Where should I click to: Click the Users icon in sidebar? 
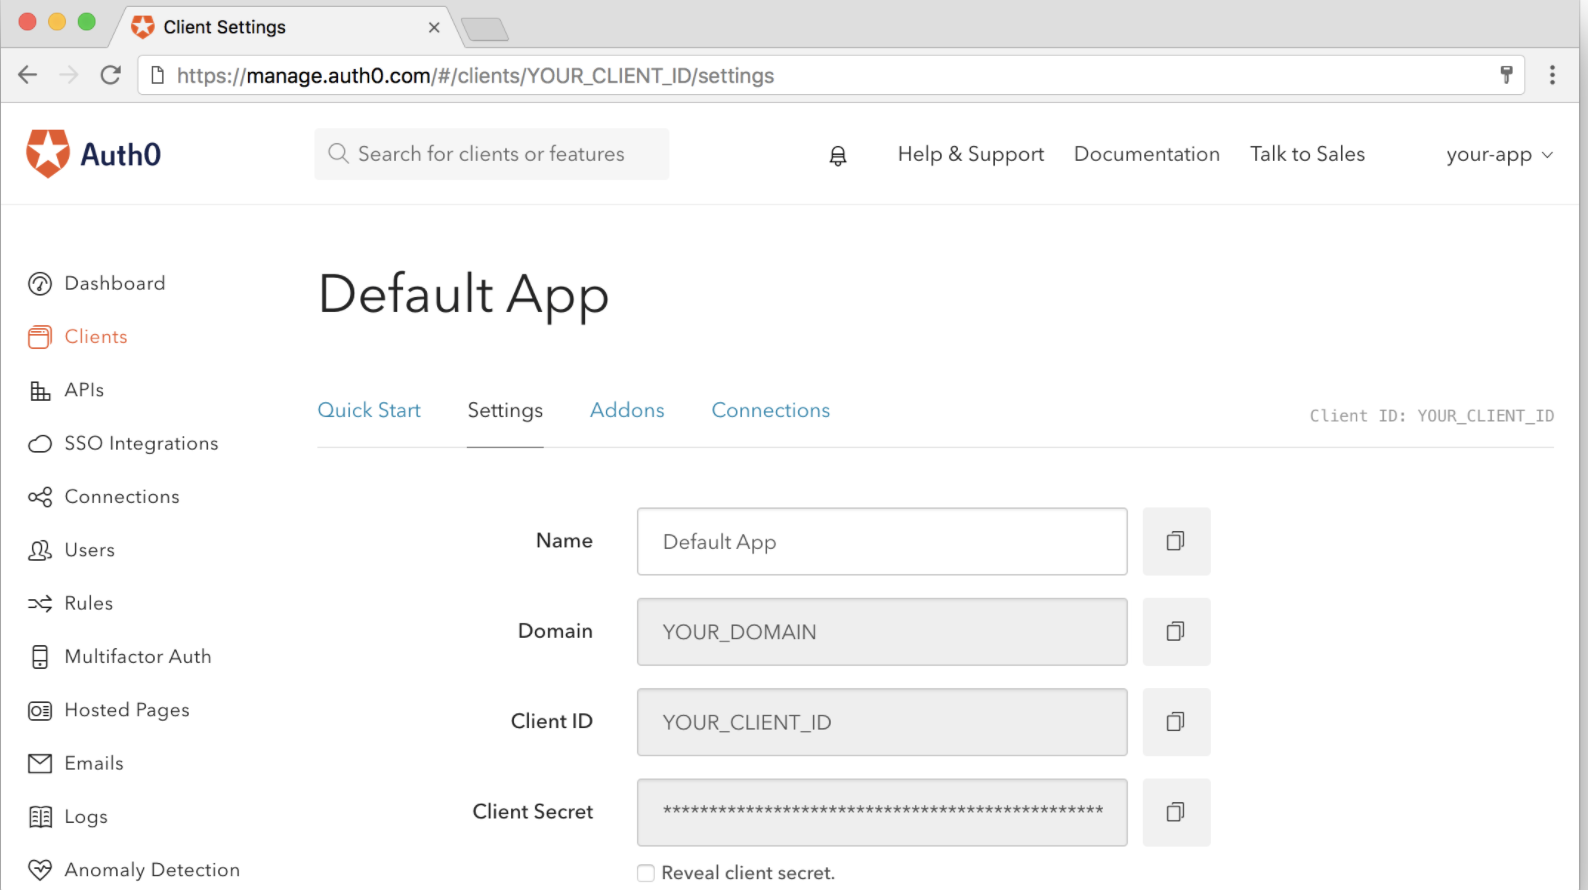[x=40, y=550]
